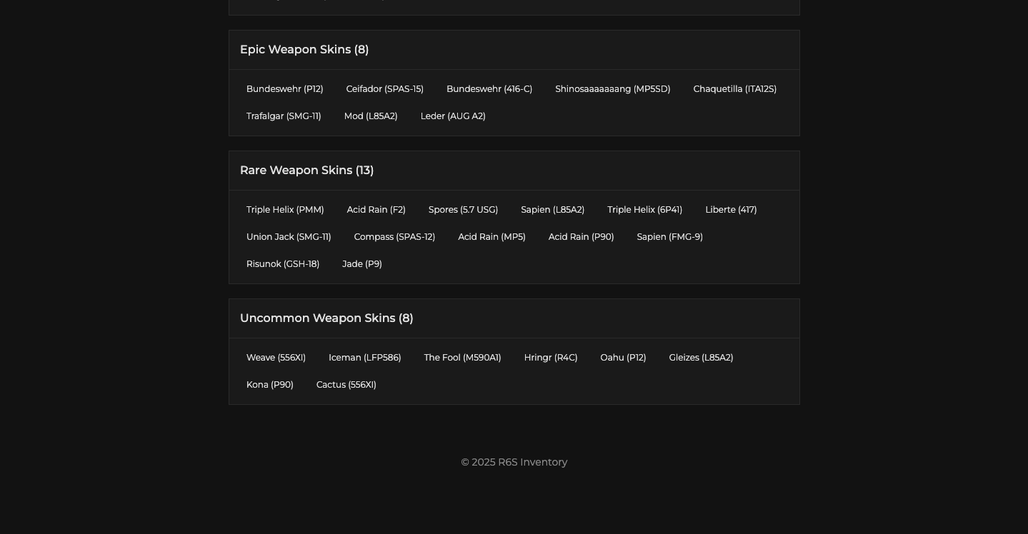
Task: Click the © 2025 R6S Inventory footer text
Action: pos(514,463)
